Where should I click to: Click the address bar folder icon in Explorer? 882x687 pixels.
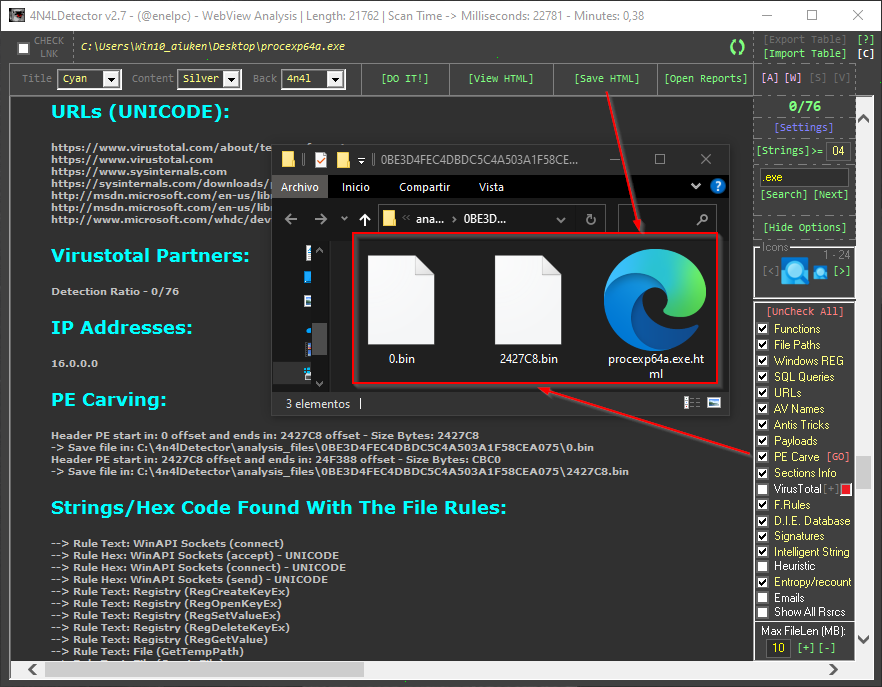[x=389, y=218]
